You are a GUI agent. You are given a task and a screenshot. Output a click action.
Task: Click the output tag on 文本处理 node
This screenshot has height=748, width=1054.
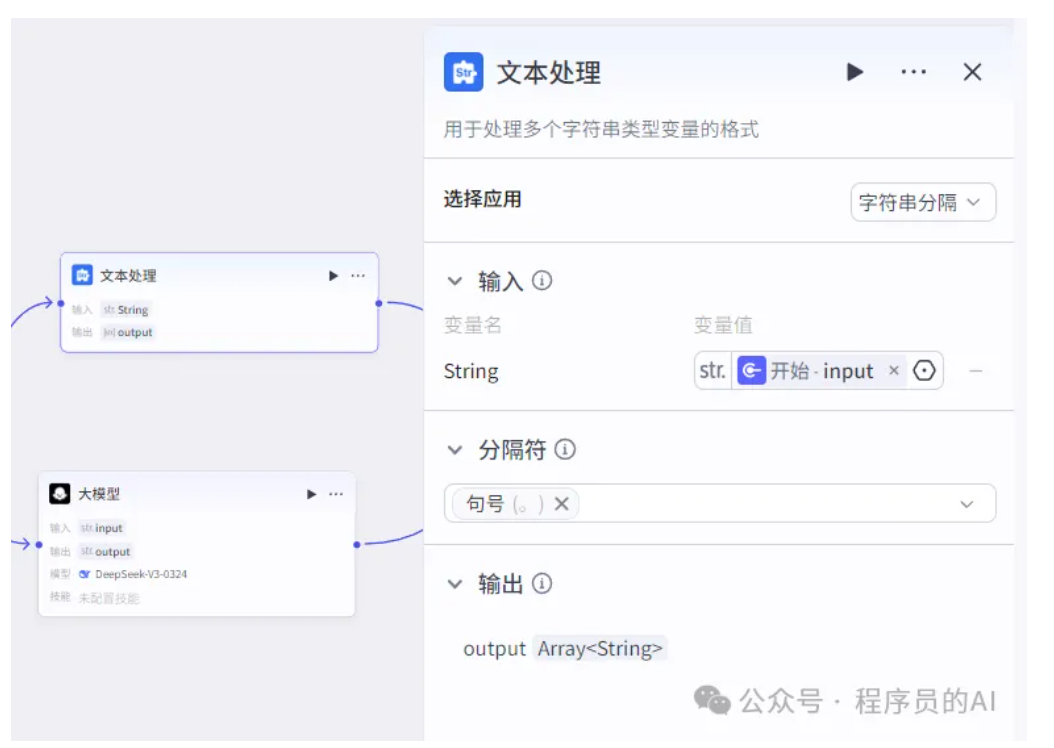(x=128, y=332)
